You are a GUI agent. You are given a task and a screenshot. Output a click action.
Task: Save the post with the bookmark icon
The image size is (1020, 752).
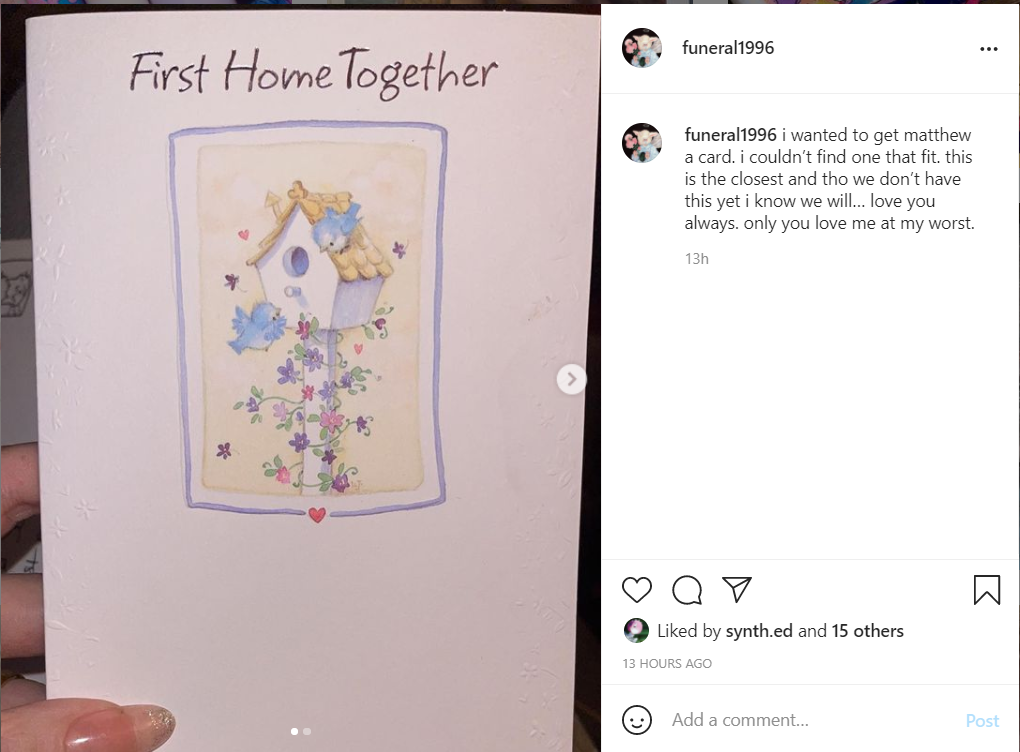(986, 590)
